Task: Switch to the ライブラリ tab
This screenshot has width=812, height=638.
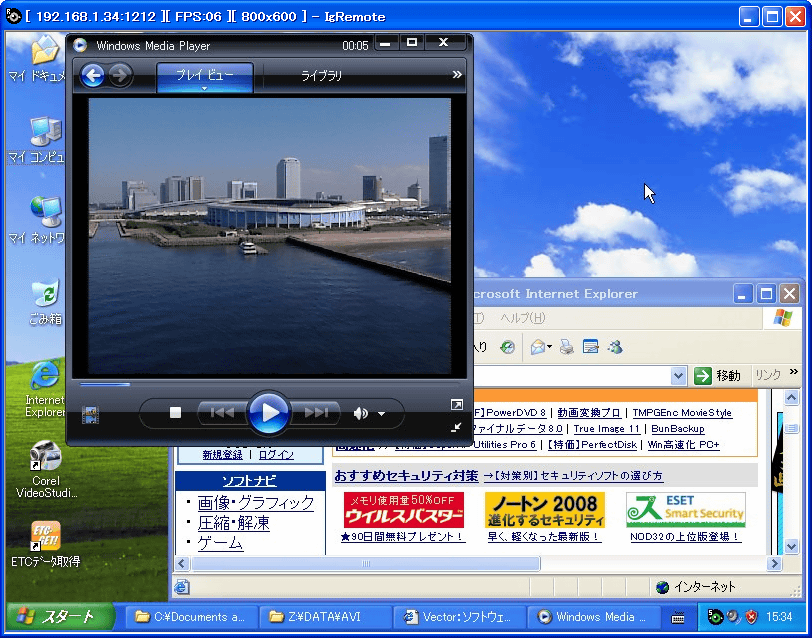Action: point(322,76)
